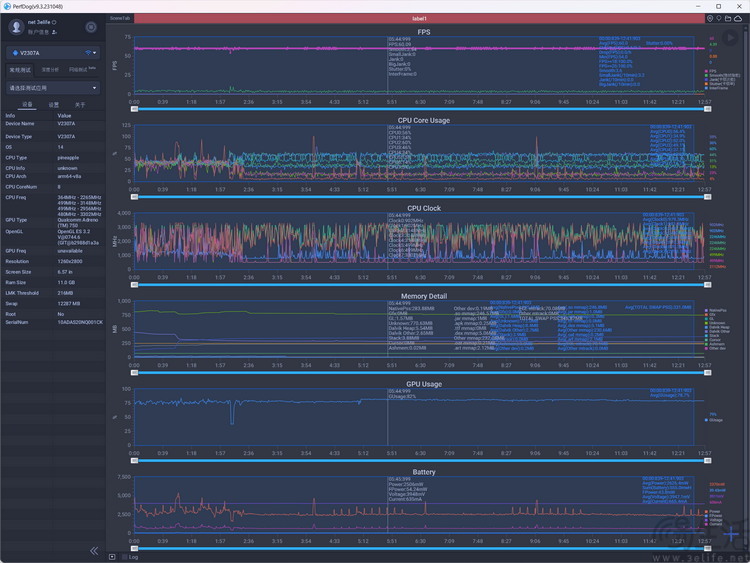Switch to the 网络测试 beta tab
Image resolution: width=750 pixels, height=563 pixels.
click(x=82, y=70)
